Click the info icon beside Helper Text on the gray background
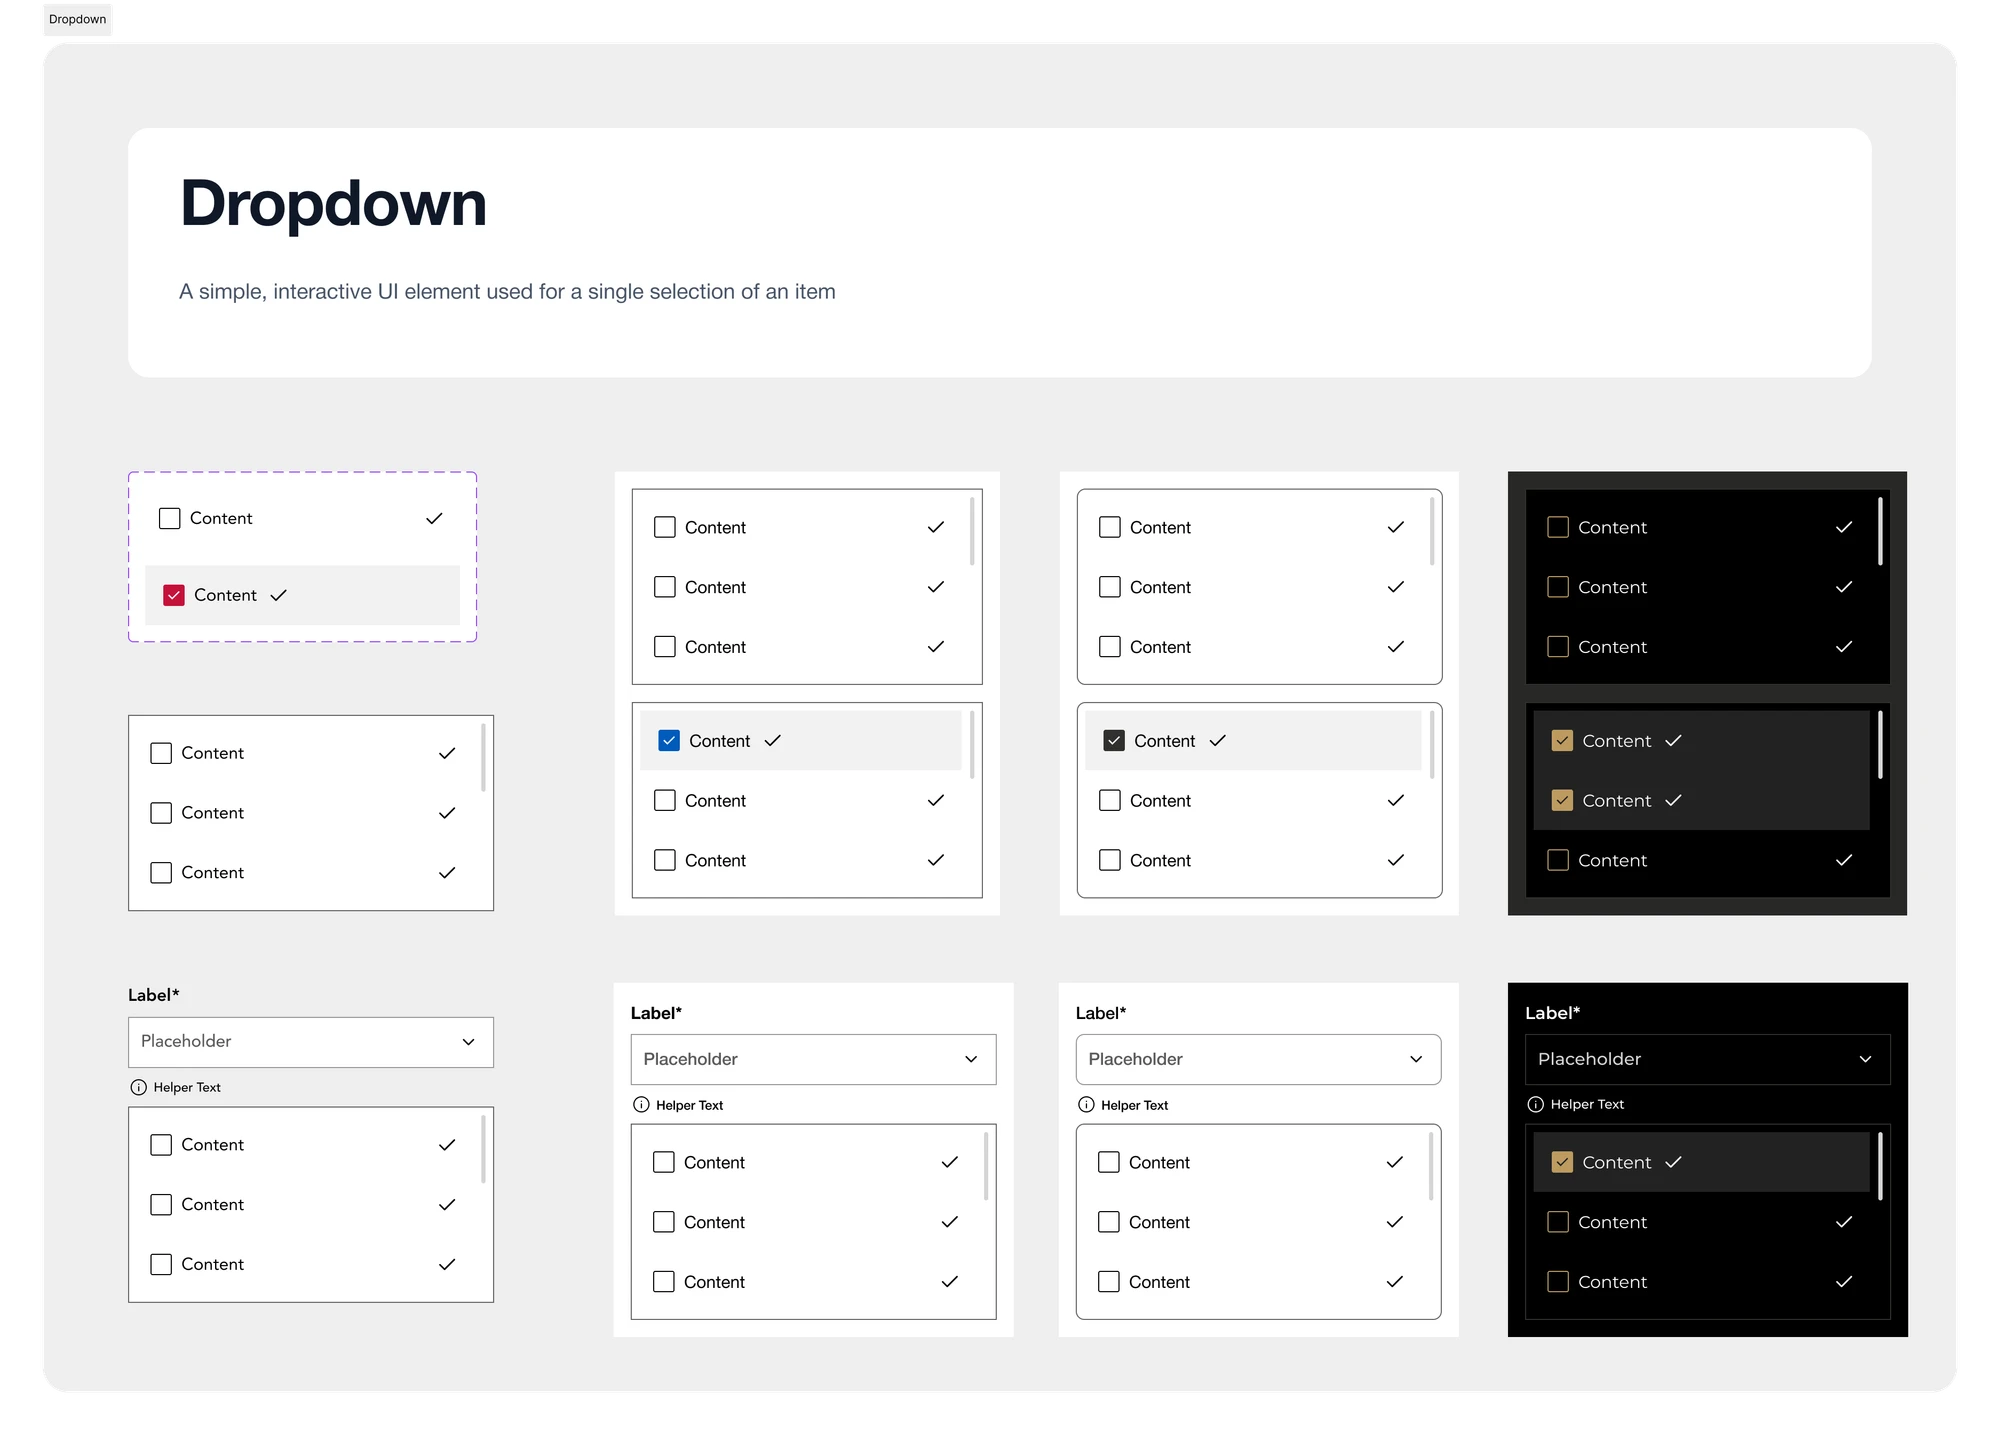 139,1087
